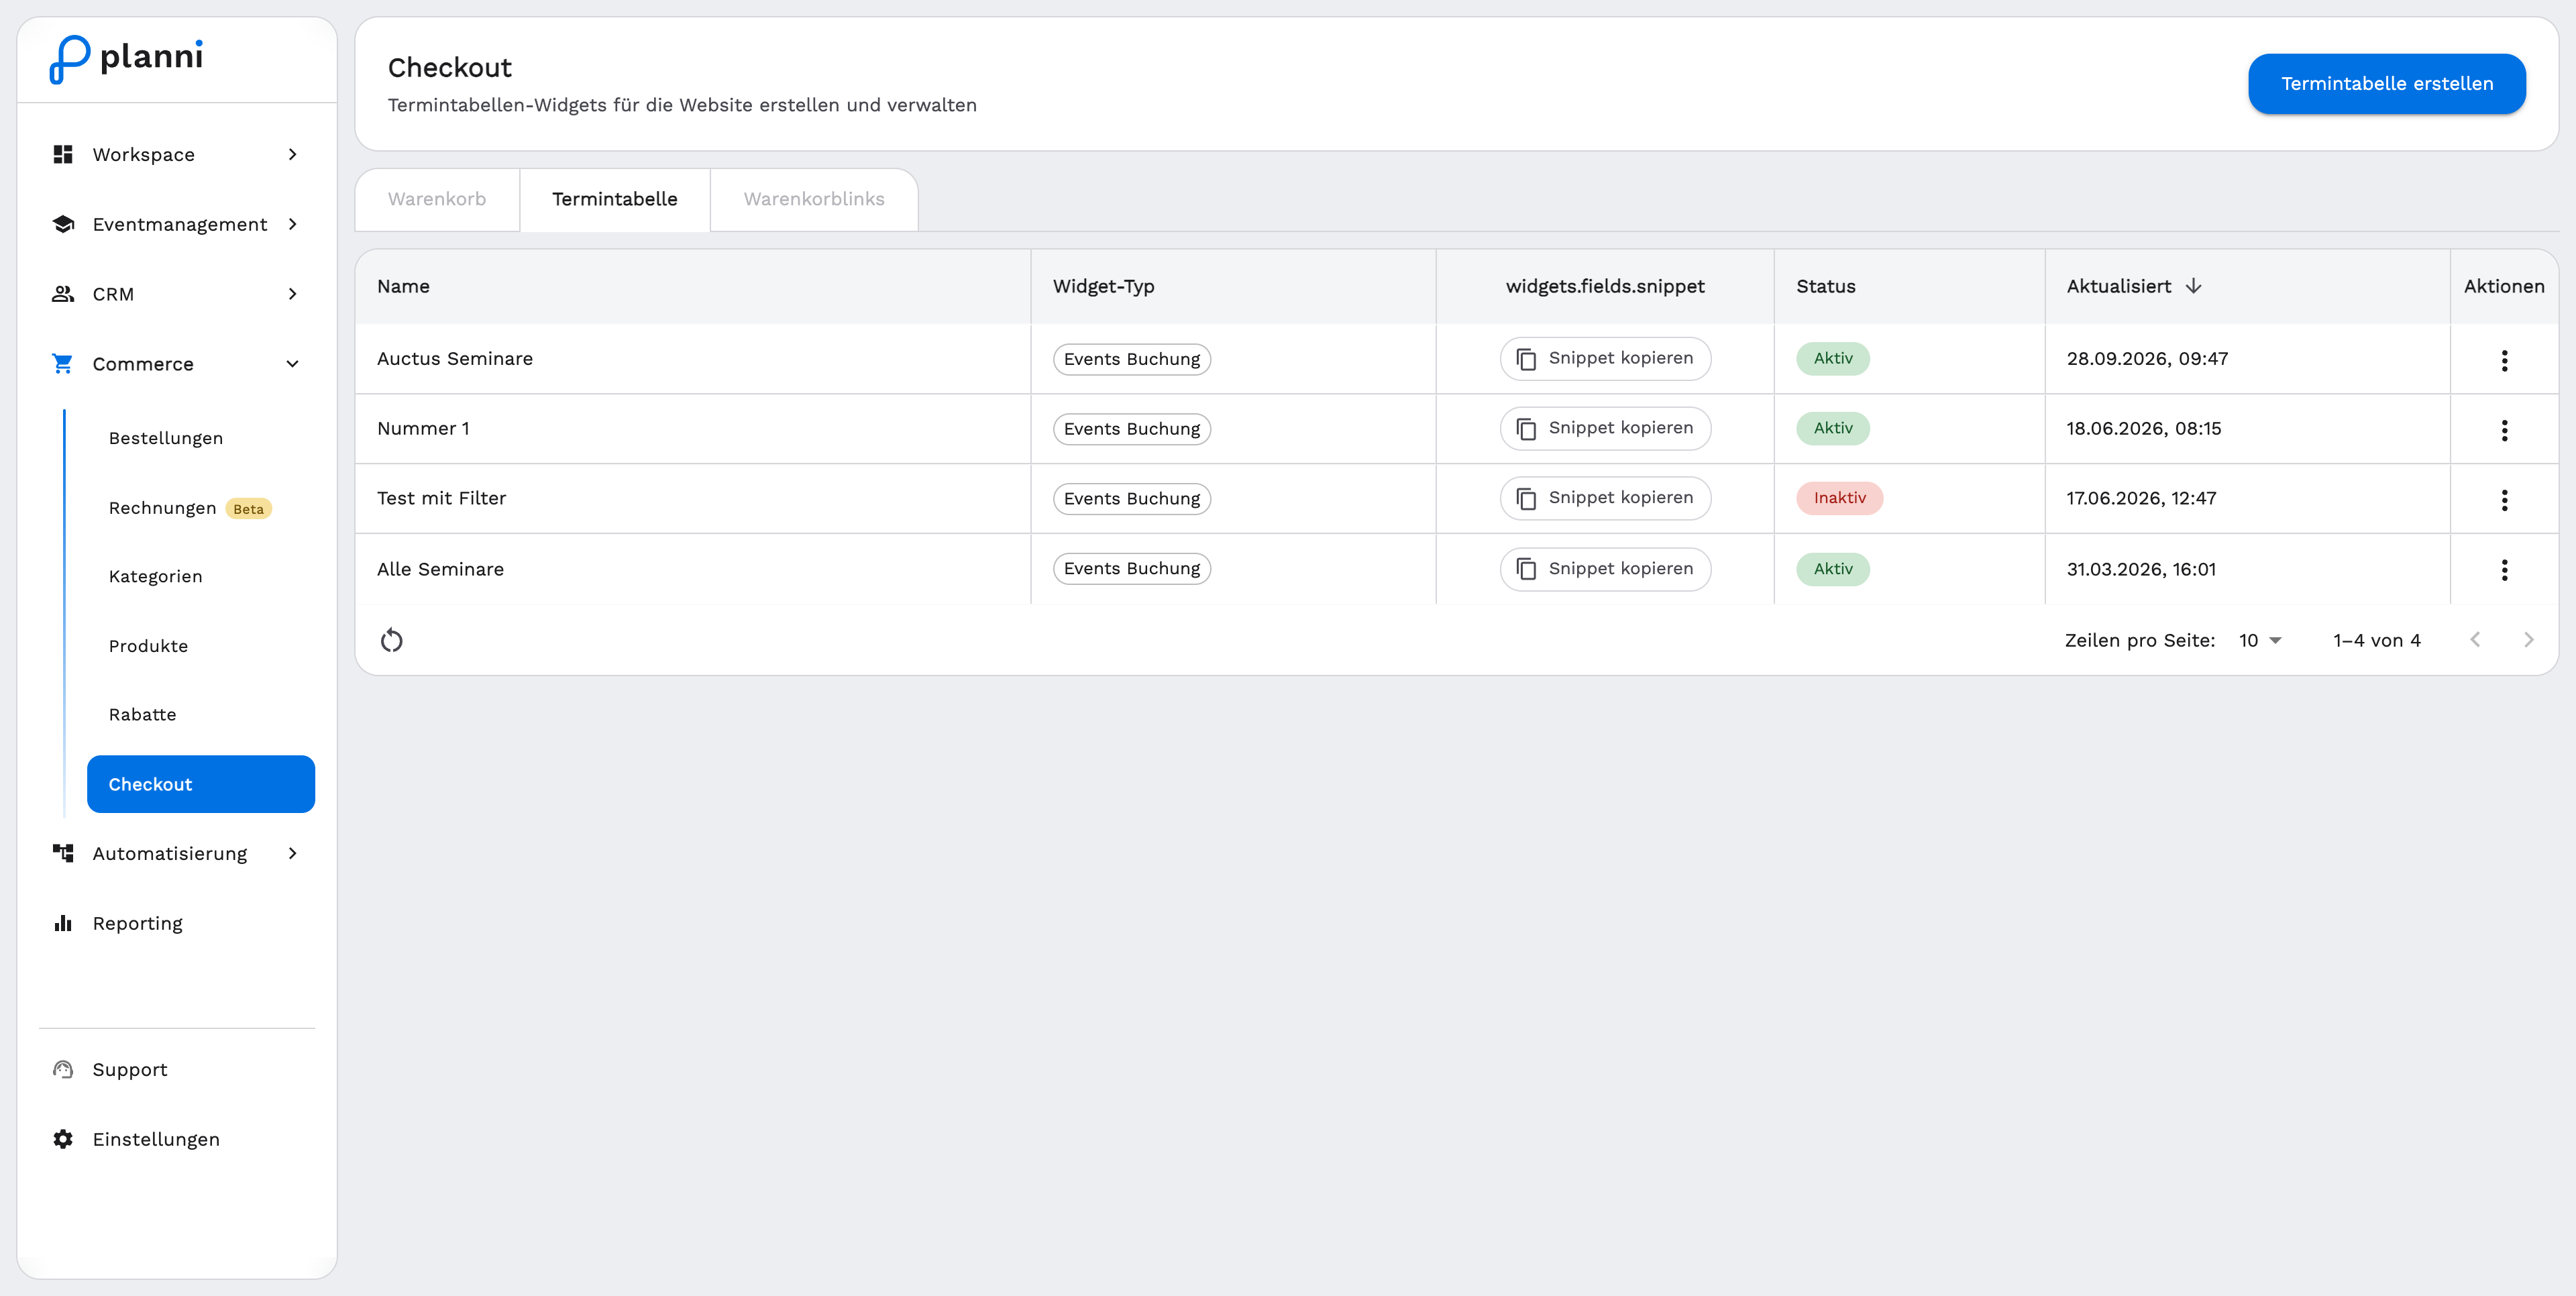This screenshot has width=2576, height=1296.
Task: Open actions menu for Nummer 1
Action: [2504, 430]
